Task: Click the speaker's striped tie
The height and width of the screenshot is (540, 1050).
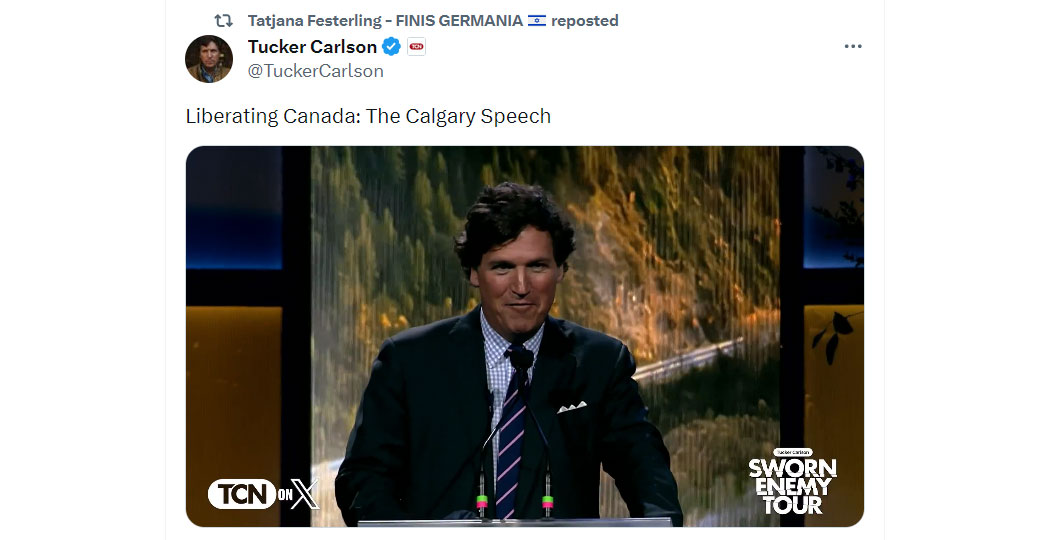Action: [510, 435]
